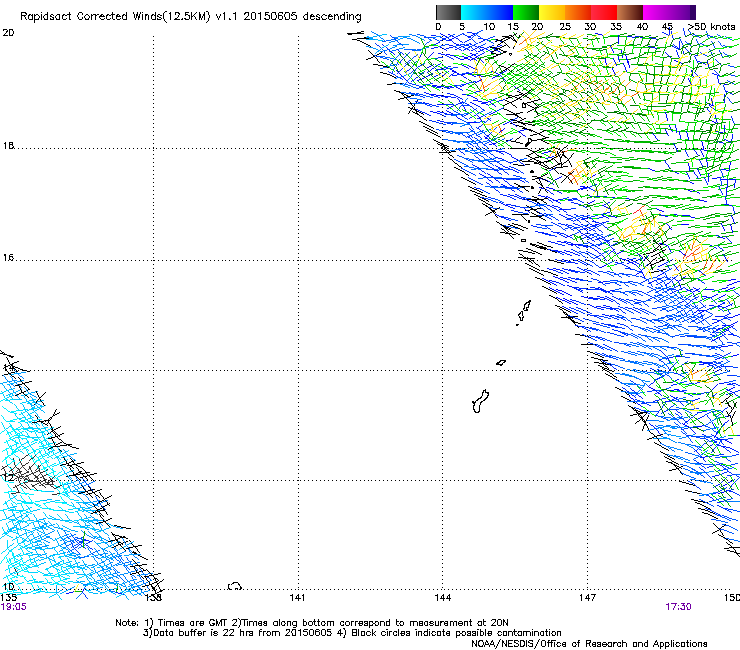Click the orange 25-30 knots legend segment
Image resolution: width=740 pixels, height=650 pixels.
pos(578,12)
